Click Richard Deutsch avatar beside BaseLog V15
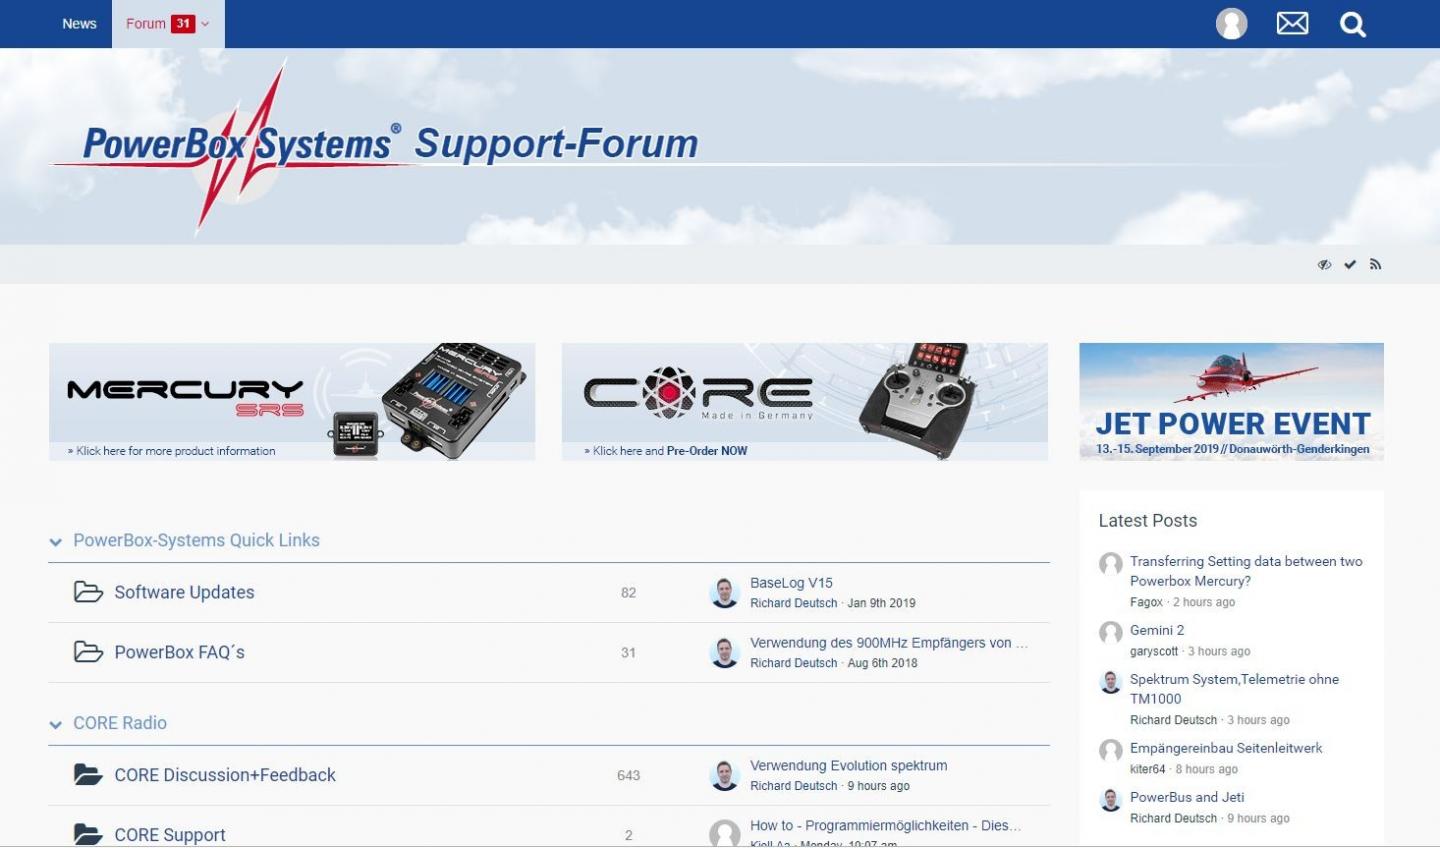Viewport: 1440px width, 848px height. (x=724, y=592)
